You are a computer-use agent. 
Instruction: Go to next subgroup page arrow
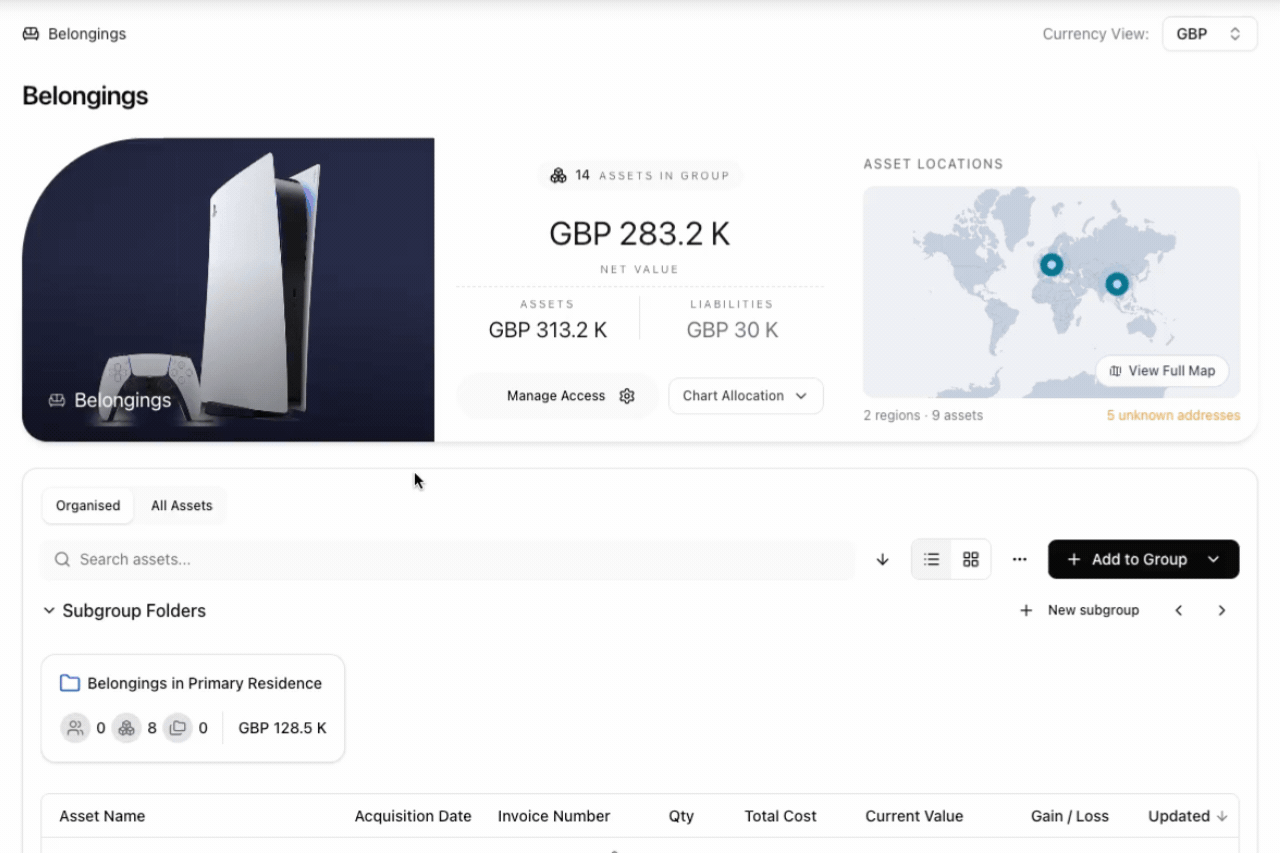pyautogui.click(x=1221, y=610)
